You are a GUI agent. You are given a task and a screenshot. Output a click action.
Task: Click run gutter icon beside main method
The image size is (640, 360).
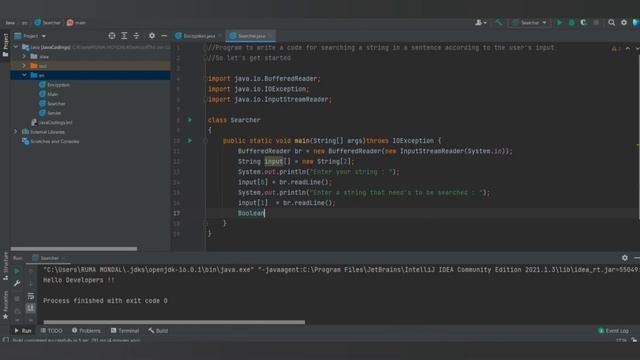coord(190,141)
